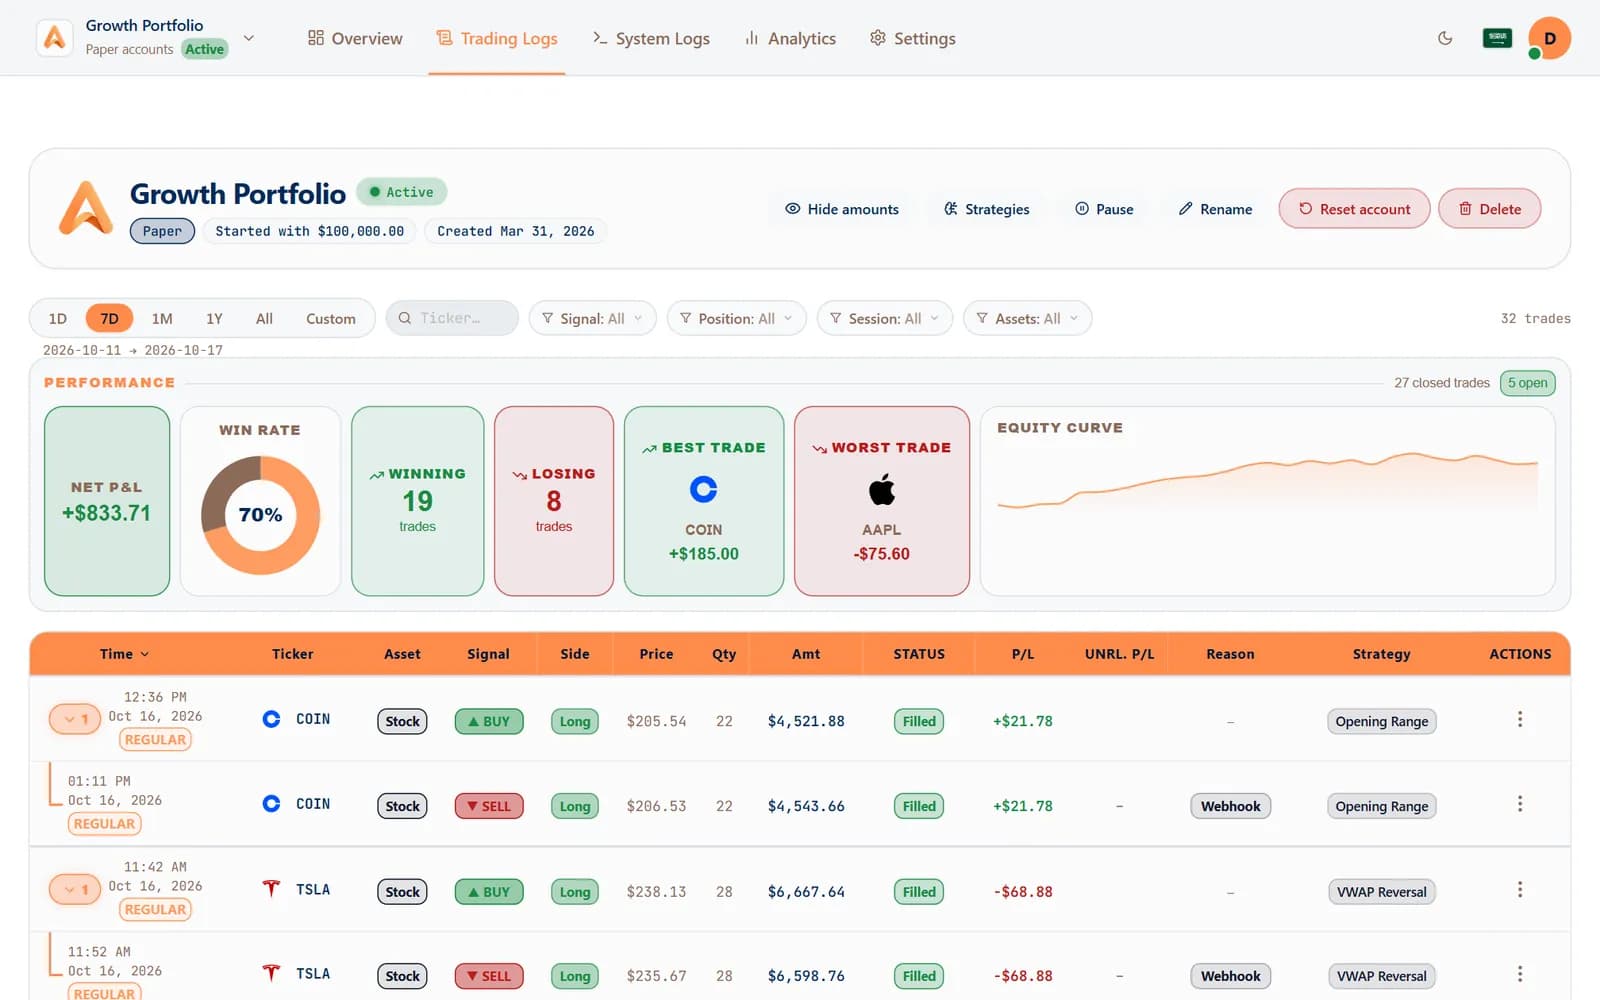Open the Strategies button

986,209
